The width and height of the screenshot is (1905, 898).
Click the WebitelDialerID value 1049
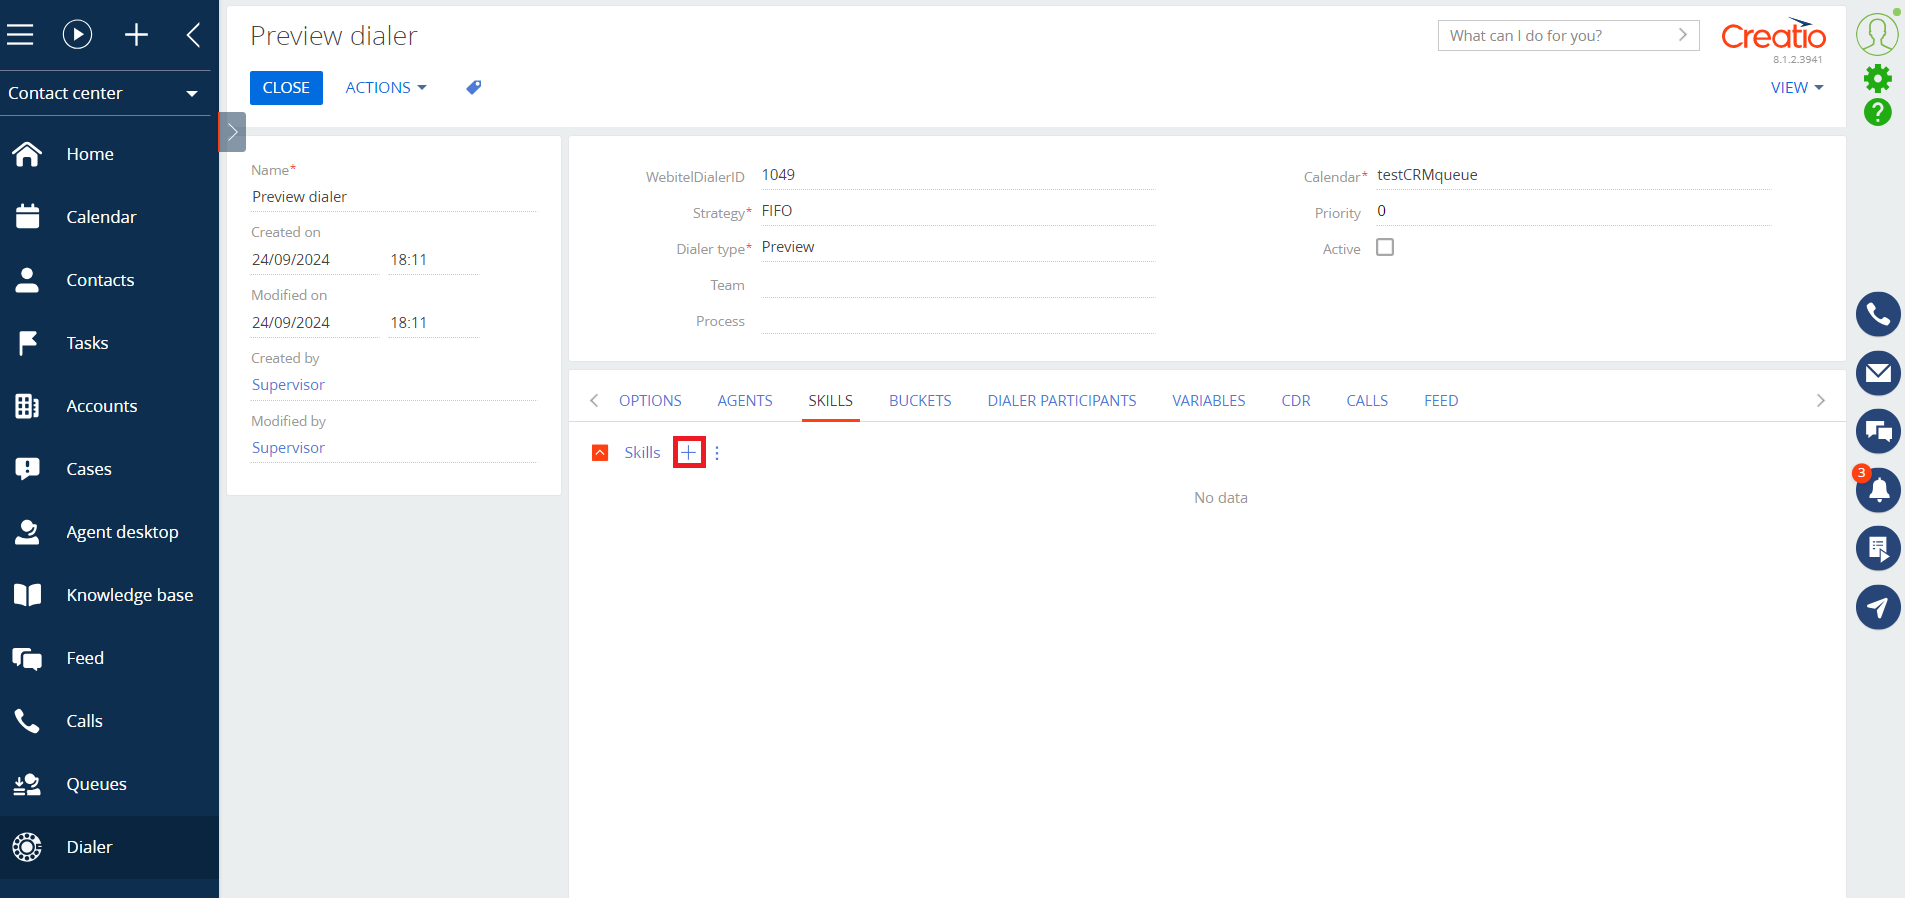click(x=778, y=175)
